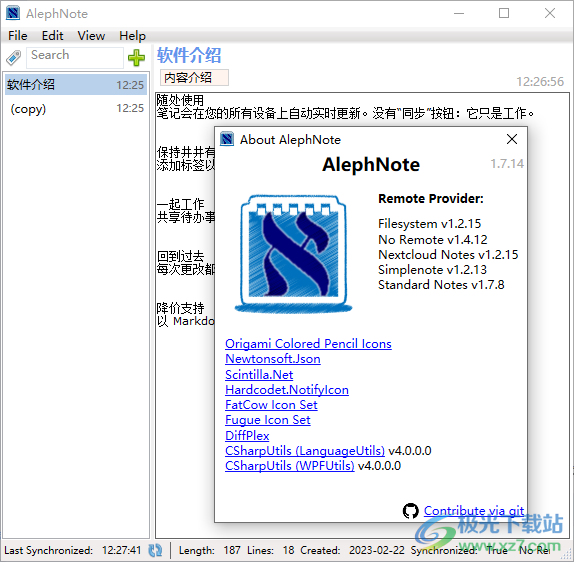Image resolution: width=574 pixels, height=562 pixels.
Task: Click the tag filter icon beside Search
Action: tap(14, 57)
